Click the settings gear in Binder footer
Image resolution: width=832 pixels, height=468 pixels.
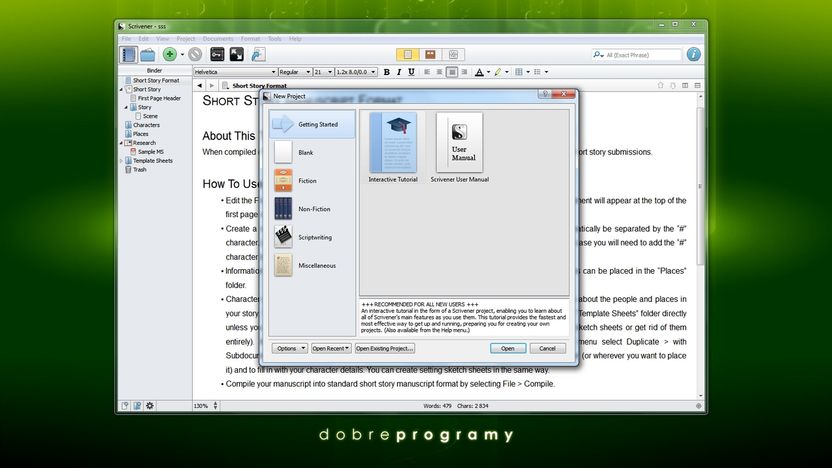tap(150, 406)
